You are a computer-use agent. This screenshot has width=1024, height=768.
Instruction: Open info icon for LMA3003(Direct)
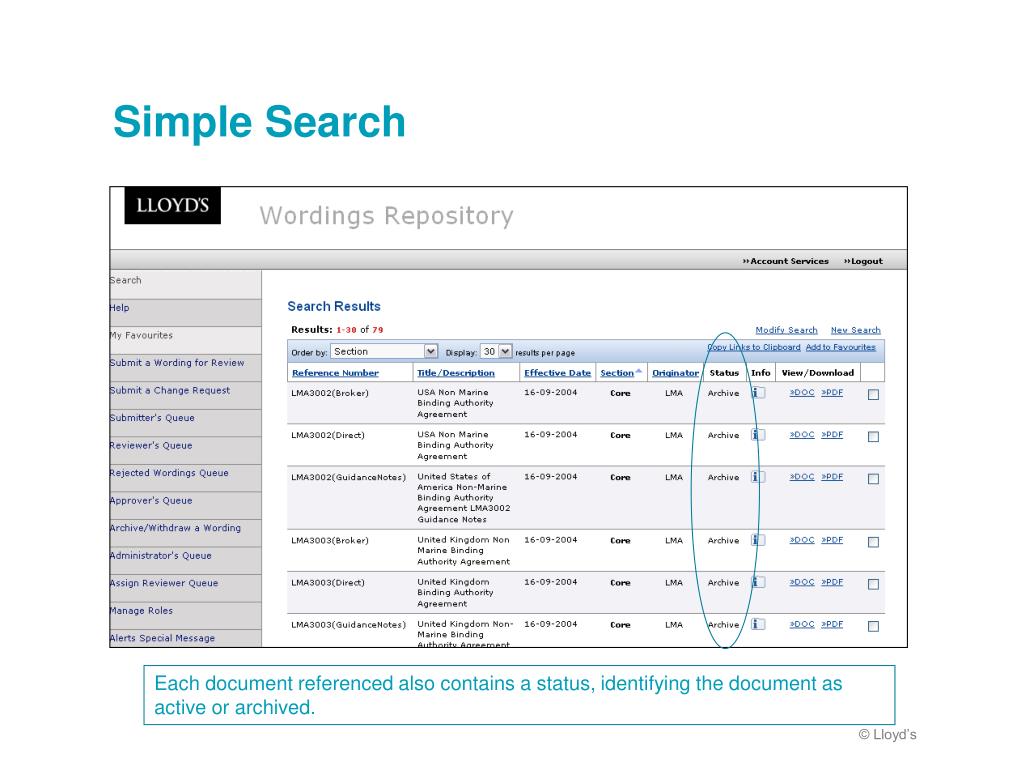coord(758,582)
